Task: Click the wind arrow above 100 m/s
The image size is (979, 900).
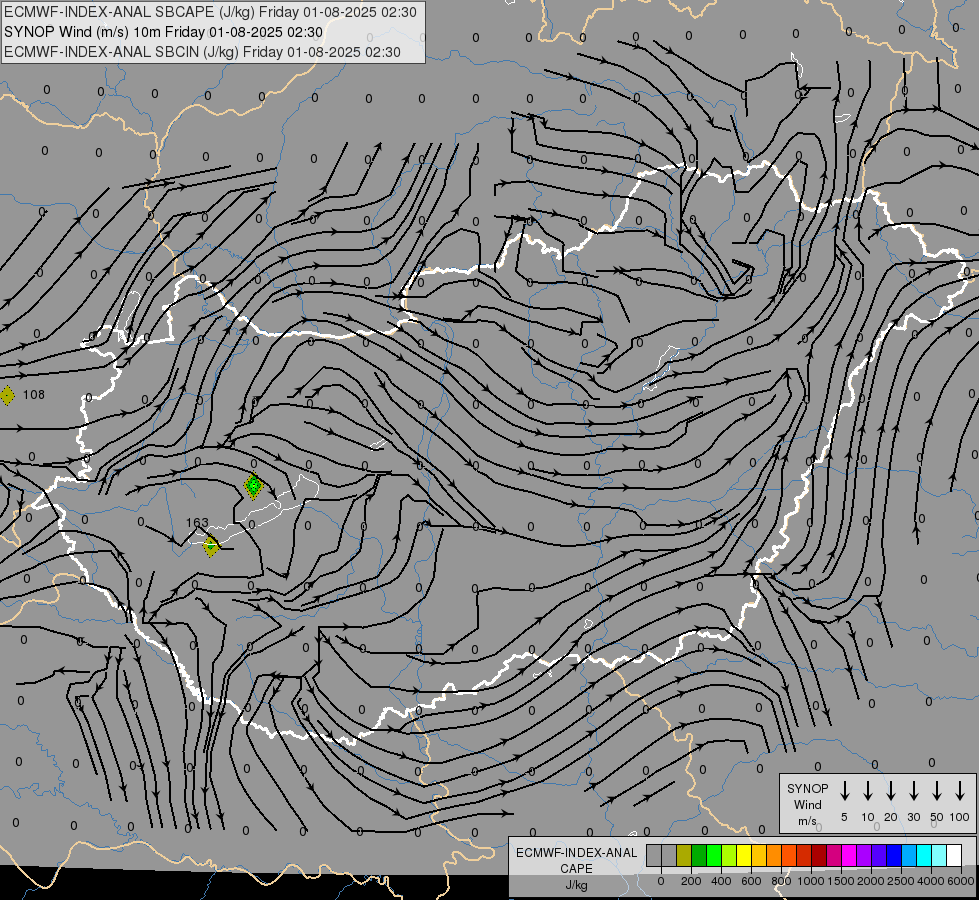Action: [960, 791]
